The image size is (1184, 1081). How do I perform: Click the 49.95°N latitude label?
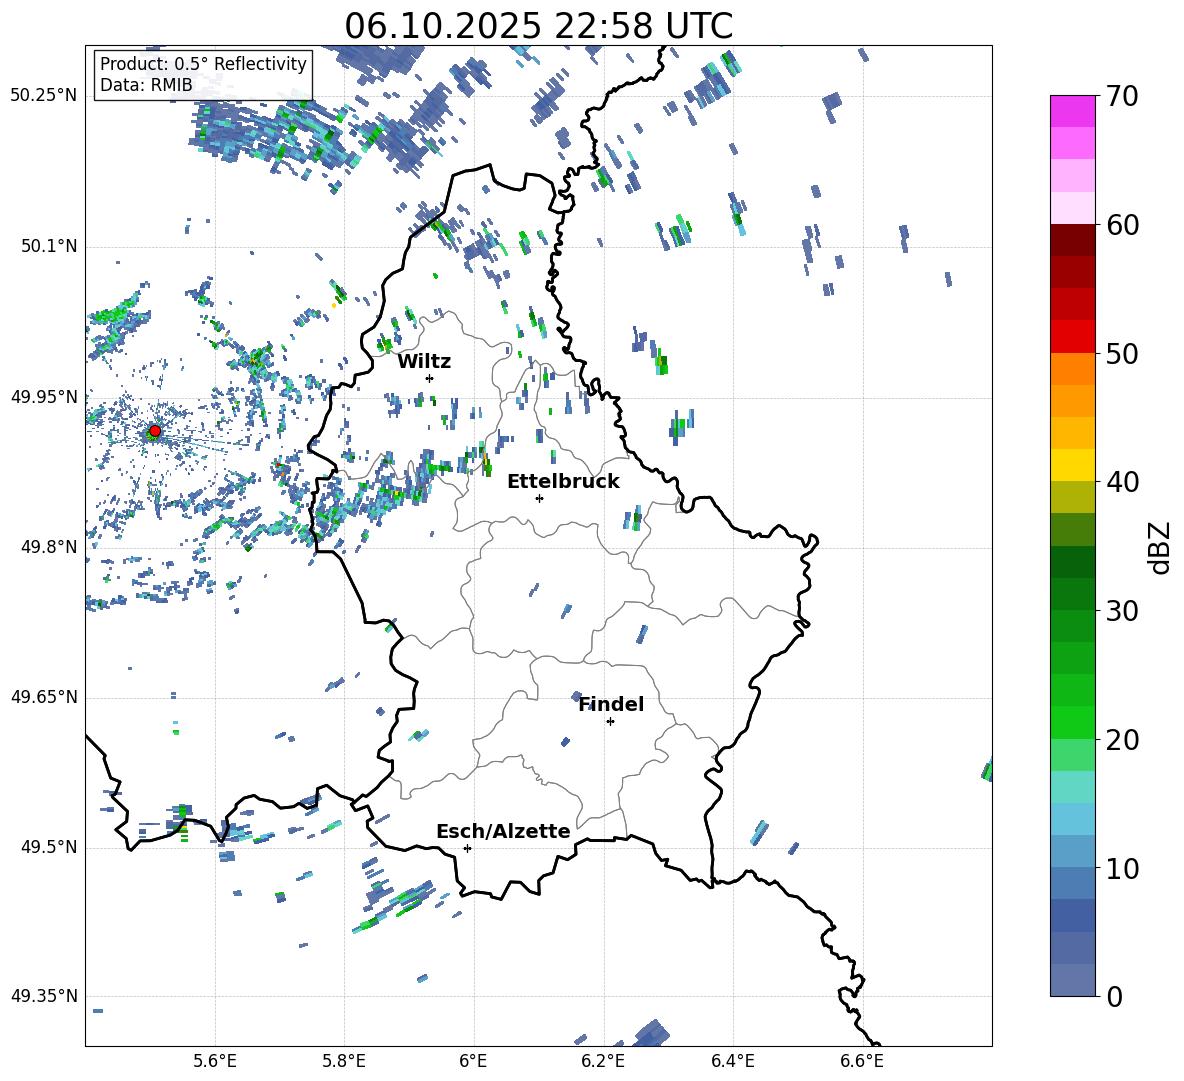(43, 396)
